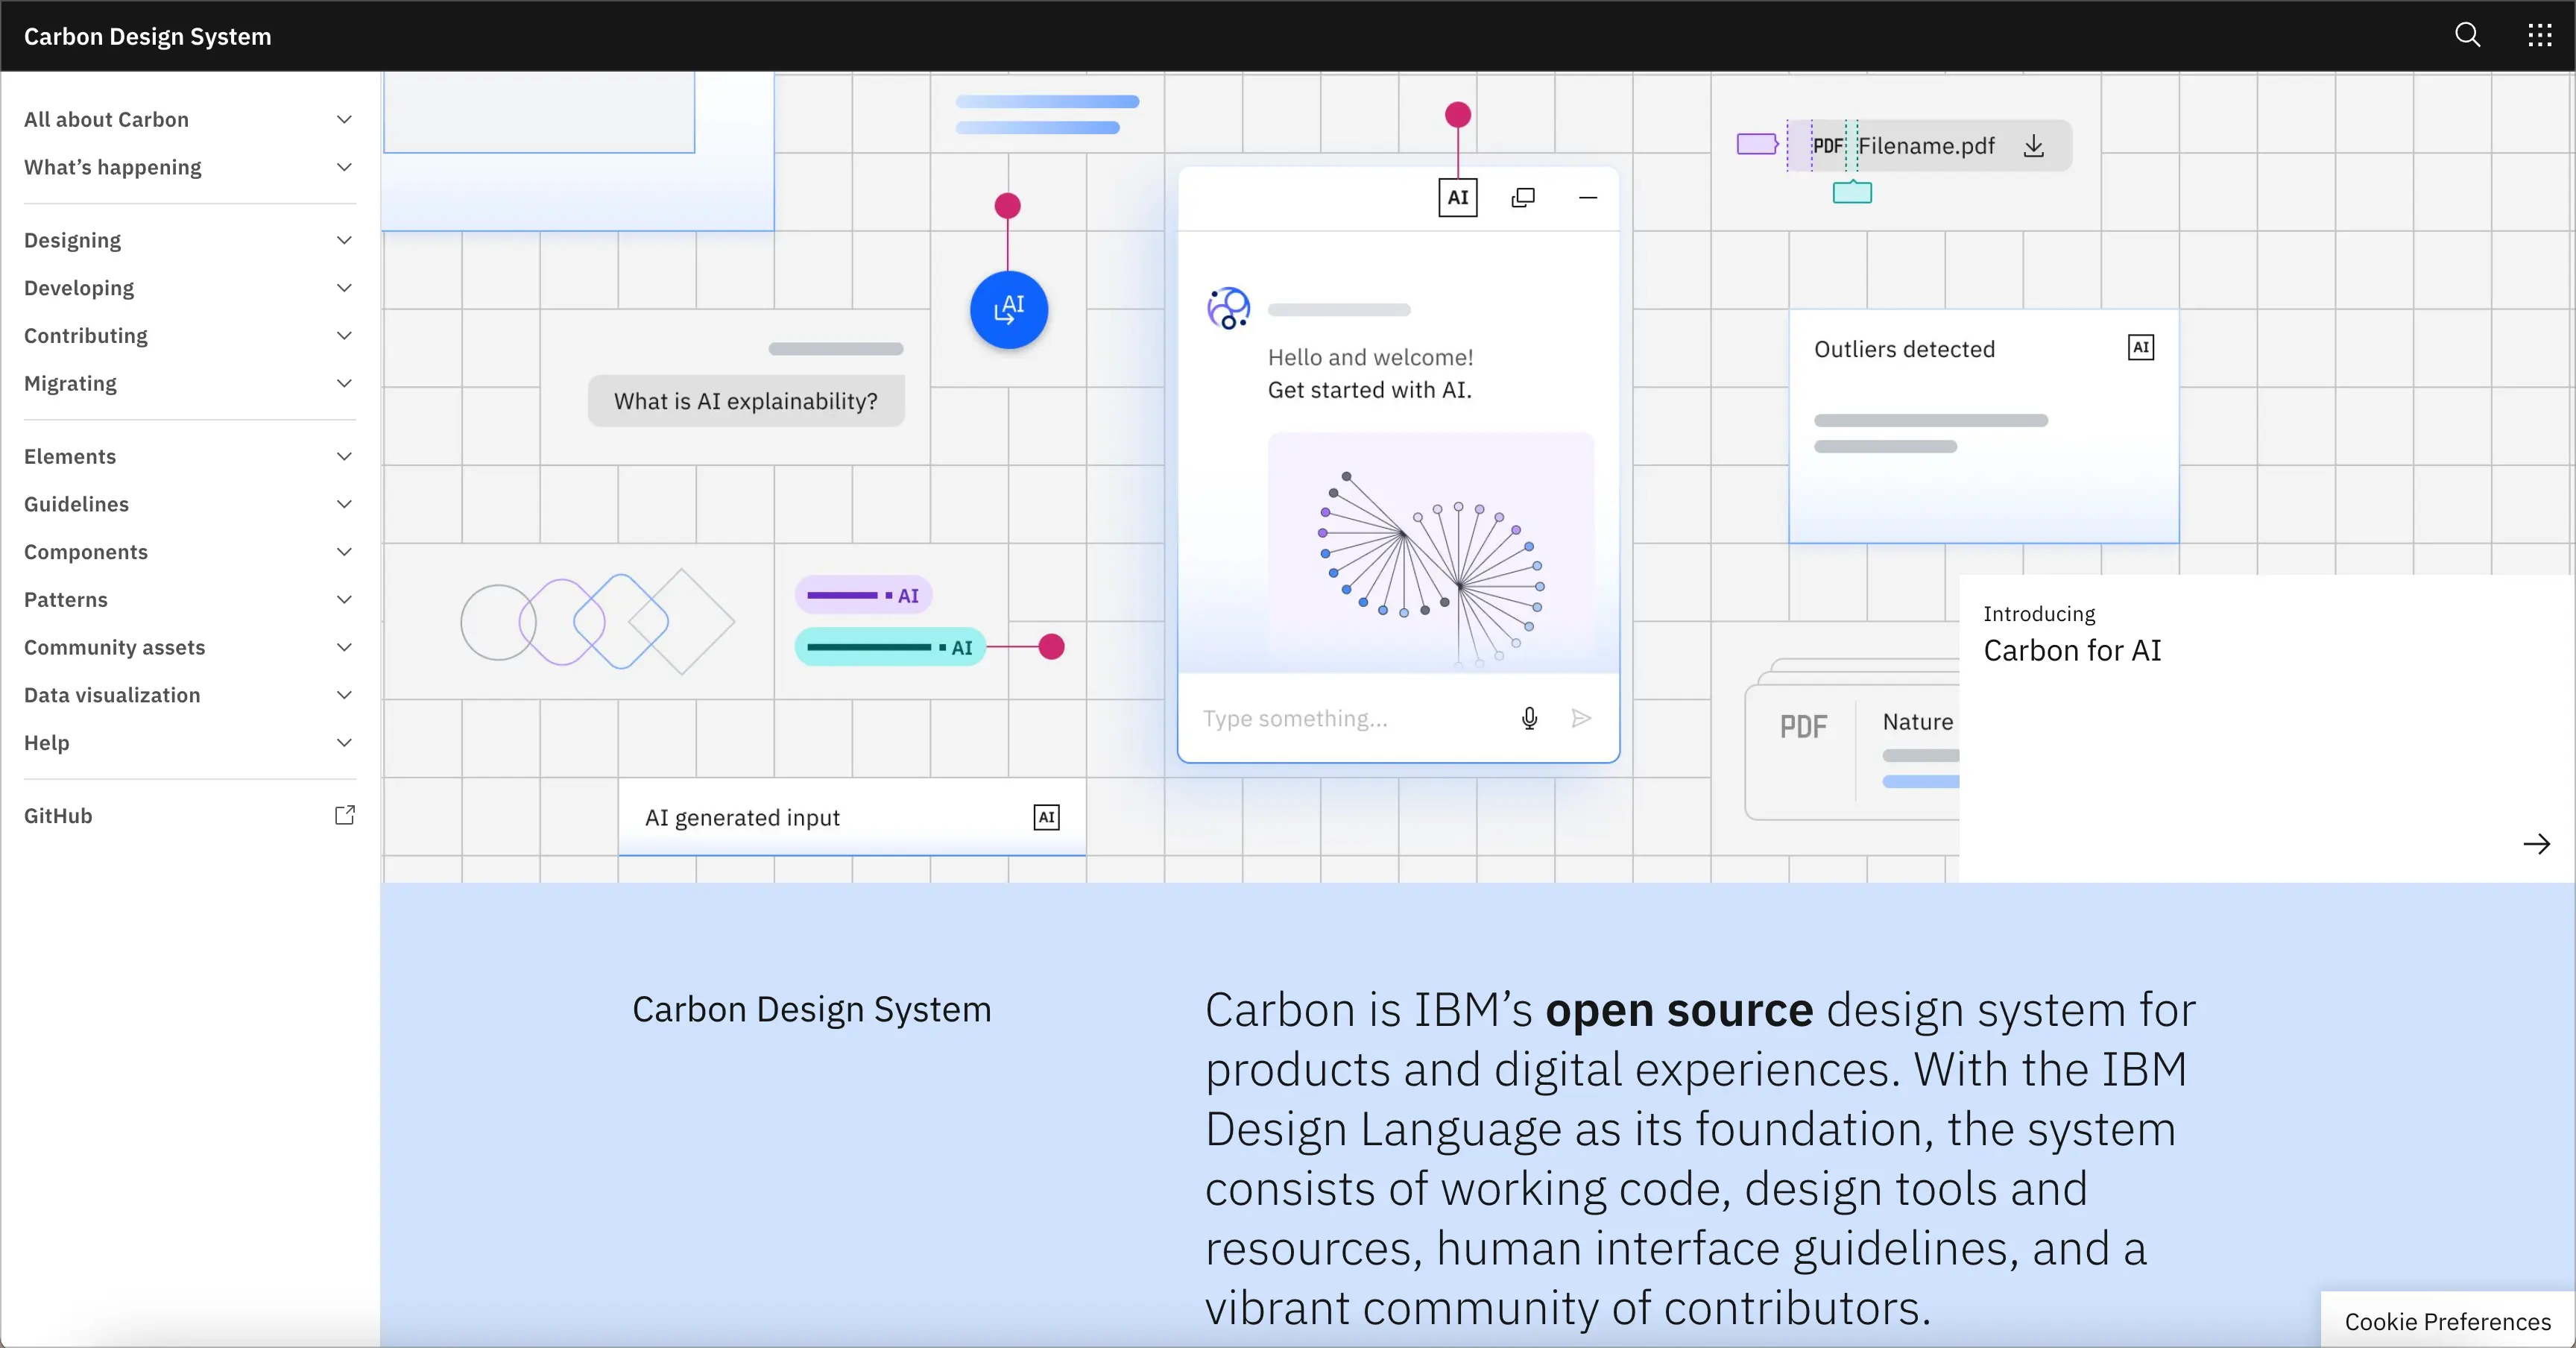Open the Community assets nav item
This screenshot has height=1348, width=2576.
click(189, 647)
